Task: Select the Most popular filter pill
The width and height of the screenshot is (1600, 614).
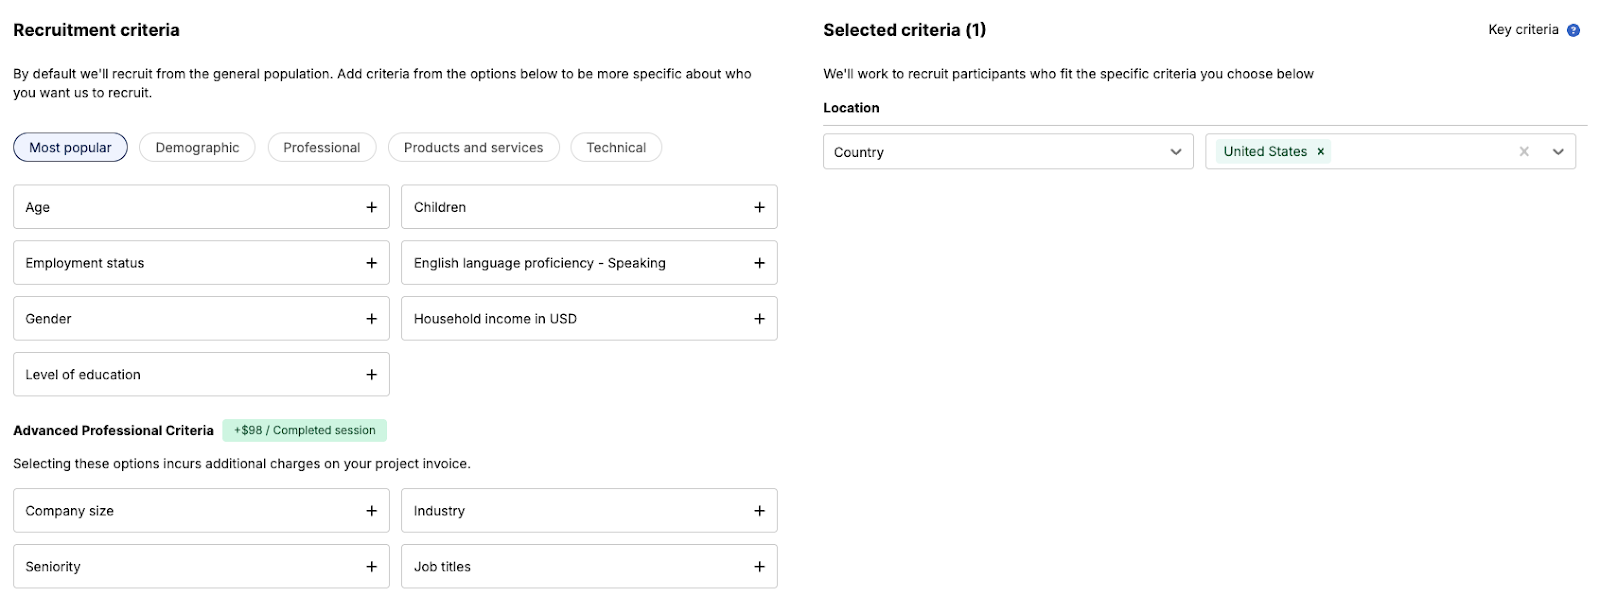Action: [70, 147]
